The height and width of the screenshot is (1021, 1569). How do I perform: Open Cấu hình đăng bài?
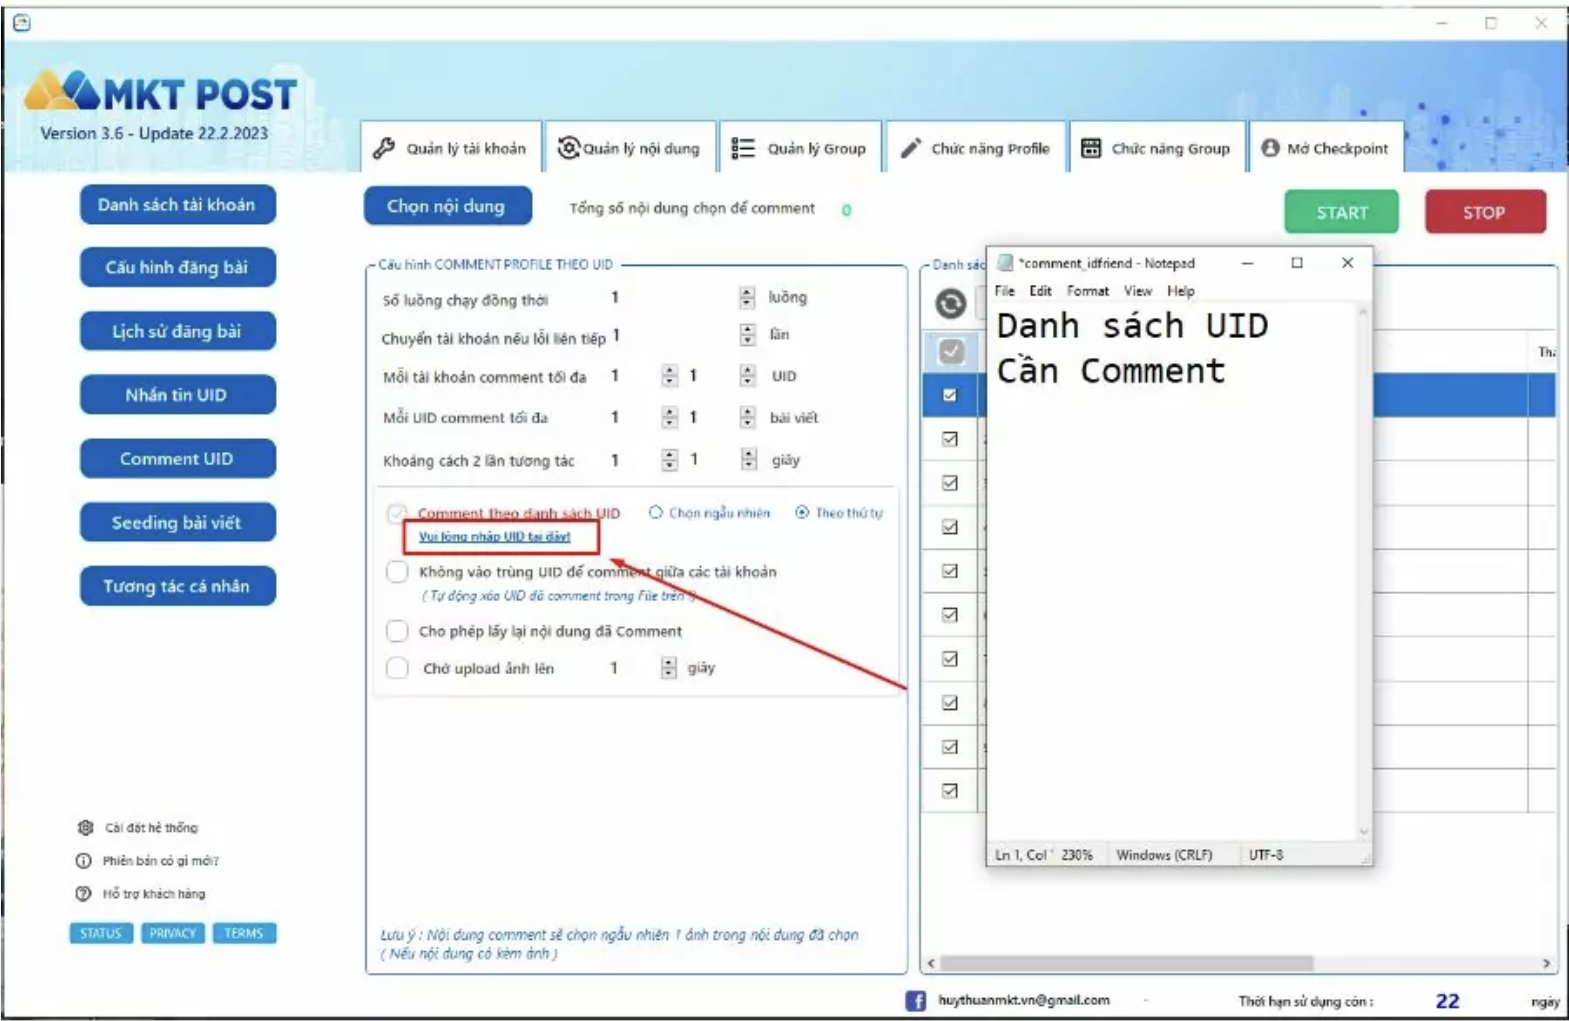177,268
